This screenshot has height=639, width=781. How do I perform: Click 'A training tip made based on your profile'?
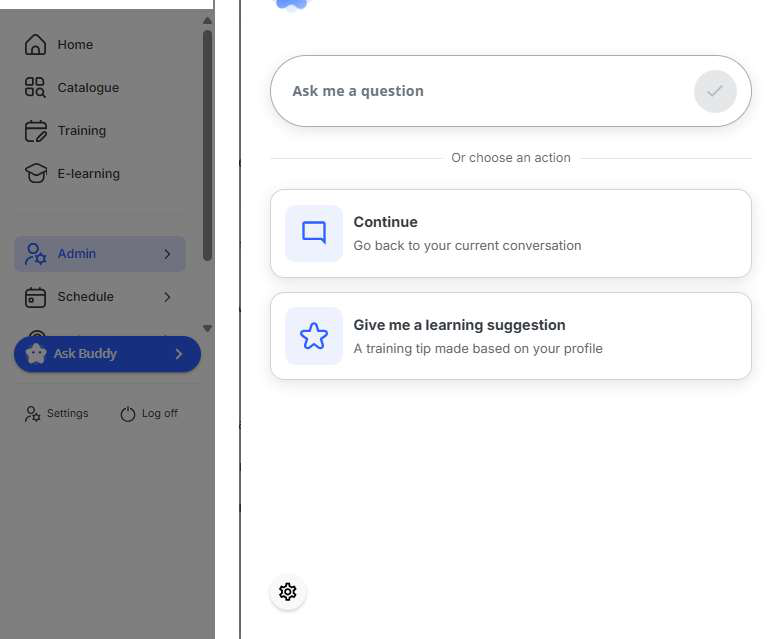click(478, 349)
